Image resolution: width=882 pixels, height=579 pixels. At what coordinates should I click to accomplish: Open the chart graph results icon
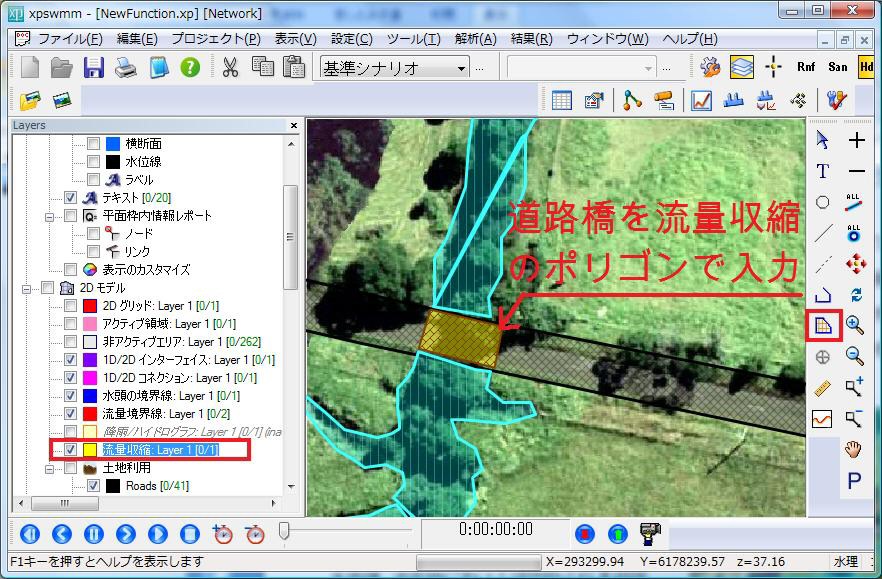(701, 101)
